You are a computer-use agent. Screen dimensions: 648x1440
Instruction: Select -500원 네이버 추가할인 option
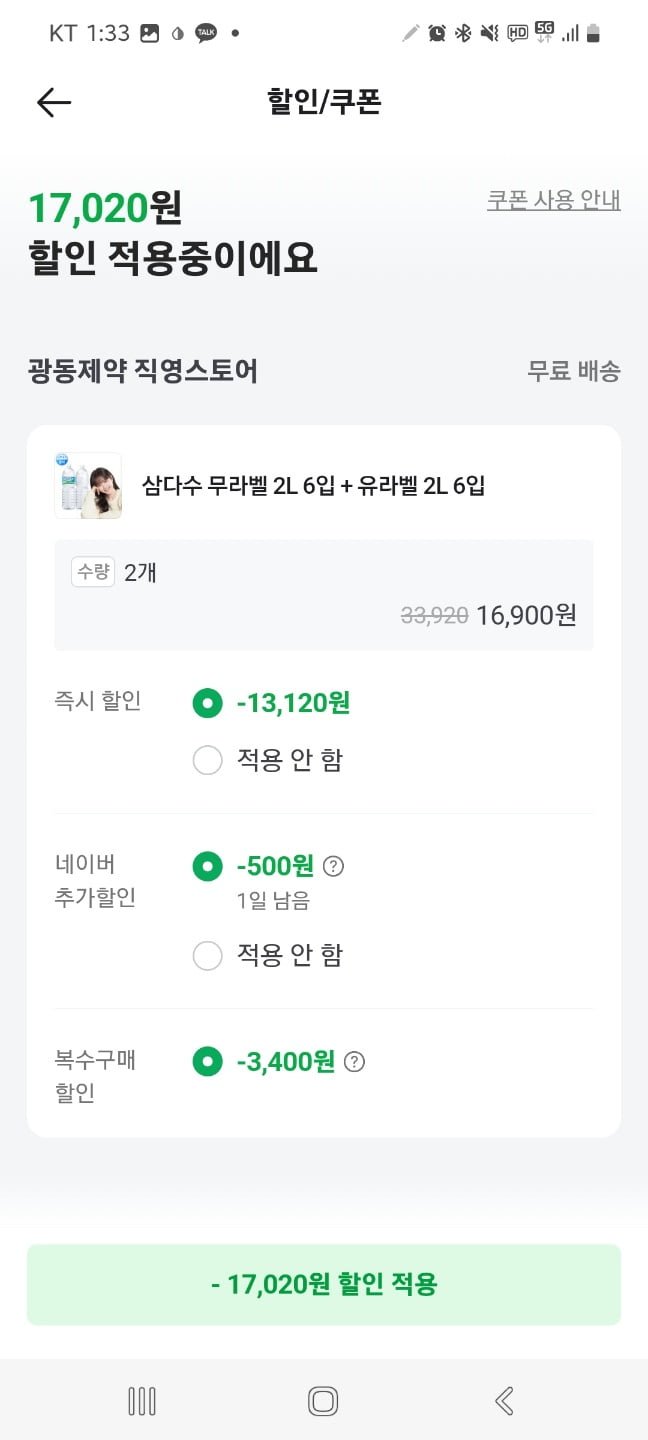(x=207, y=866)
